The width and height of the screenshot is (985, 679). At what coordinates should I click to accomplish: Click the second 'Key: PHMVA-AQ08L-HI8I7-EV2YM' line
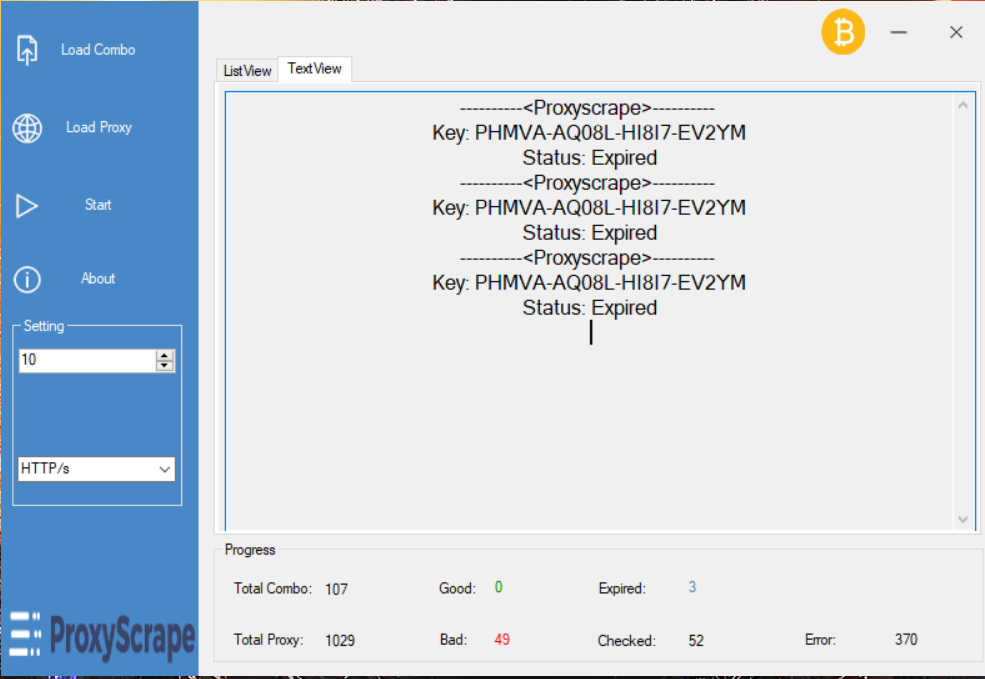coord(589,207)
